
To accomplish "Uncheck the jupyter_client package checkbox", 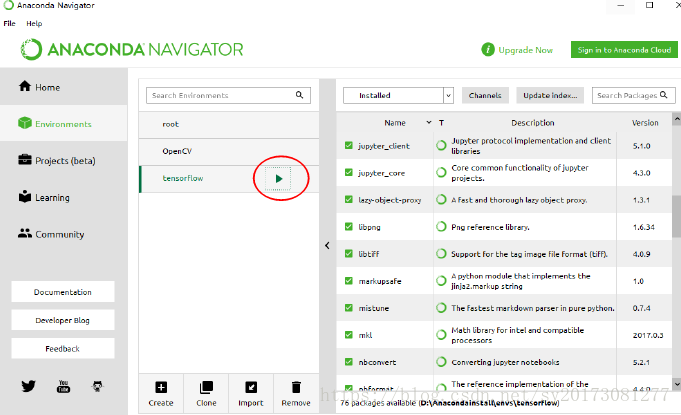I will 348,145.
